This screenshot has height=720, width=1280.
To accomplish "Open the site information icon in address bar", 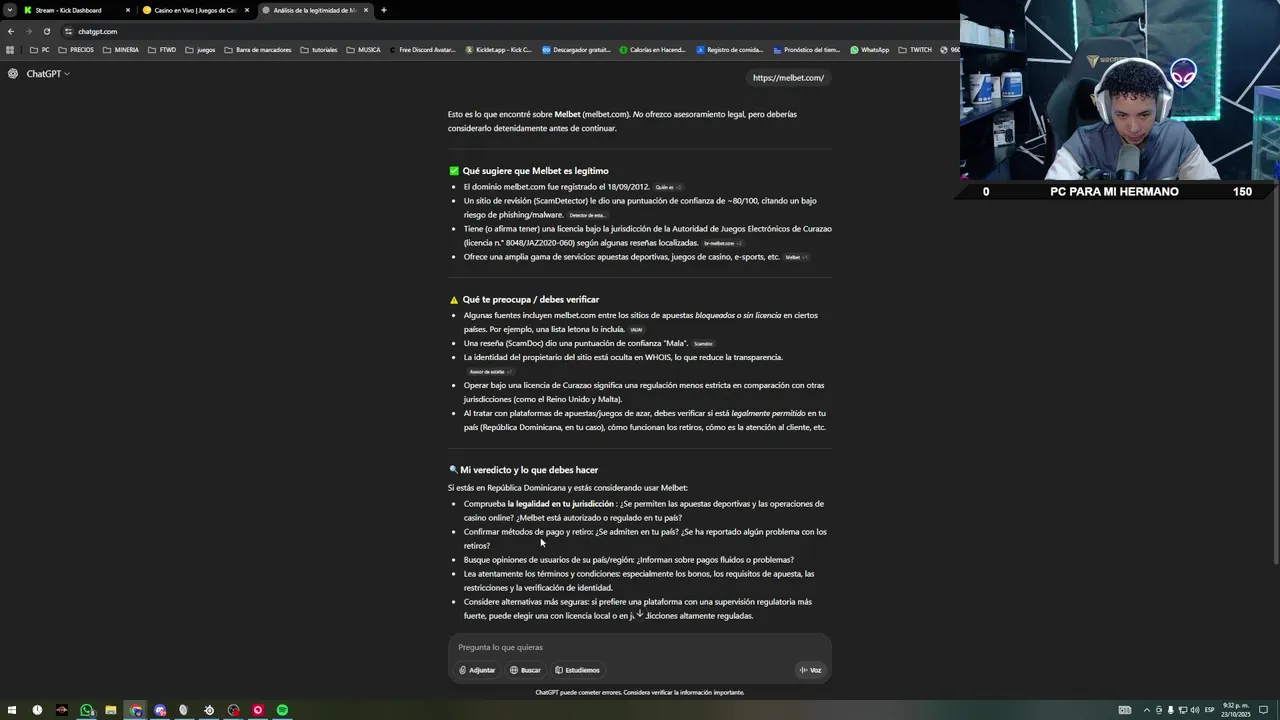I will tap(70, 31).
